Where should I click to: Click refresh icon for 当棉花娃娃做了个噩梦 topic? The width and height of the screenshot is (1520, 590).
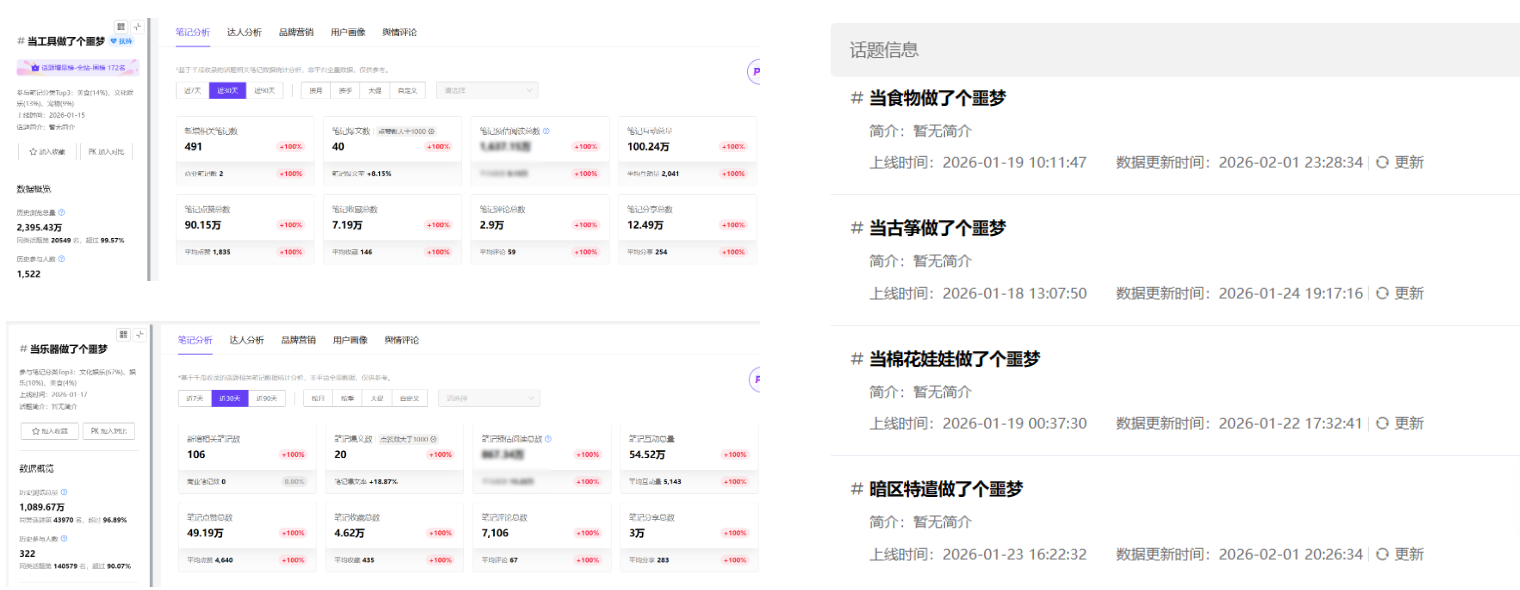coord(1382,423)
